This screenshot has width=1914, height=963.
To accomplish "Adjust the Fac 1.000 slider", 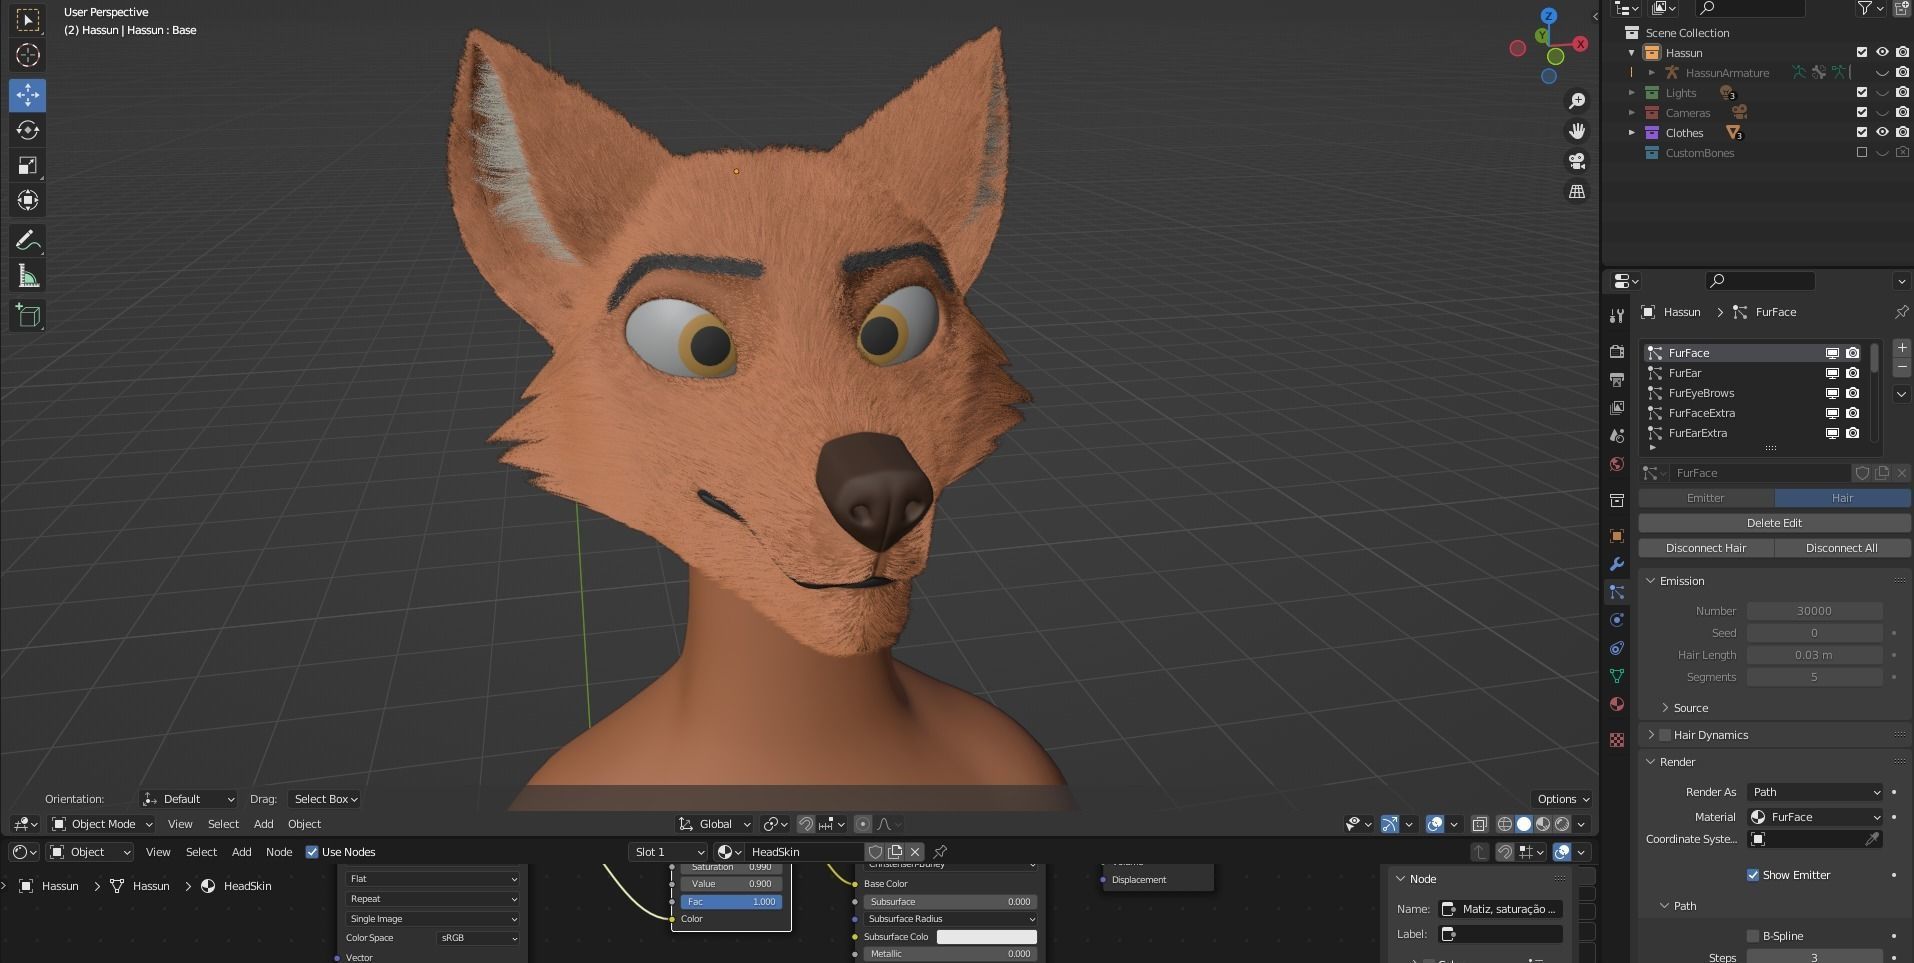I will 732,902.
